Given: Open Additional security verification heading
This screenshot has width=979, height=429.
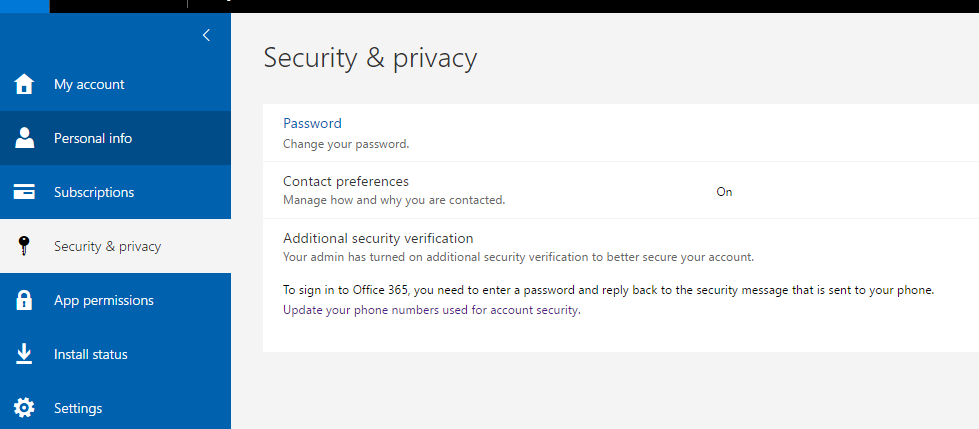Looking at the screenshot, I should pos(378,238).
